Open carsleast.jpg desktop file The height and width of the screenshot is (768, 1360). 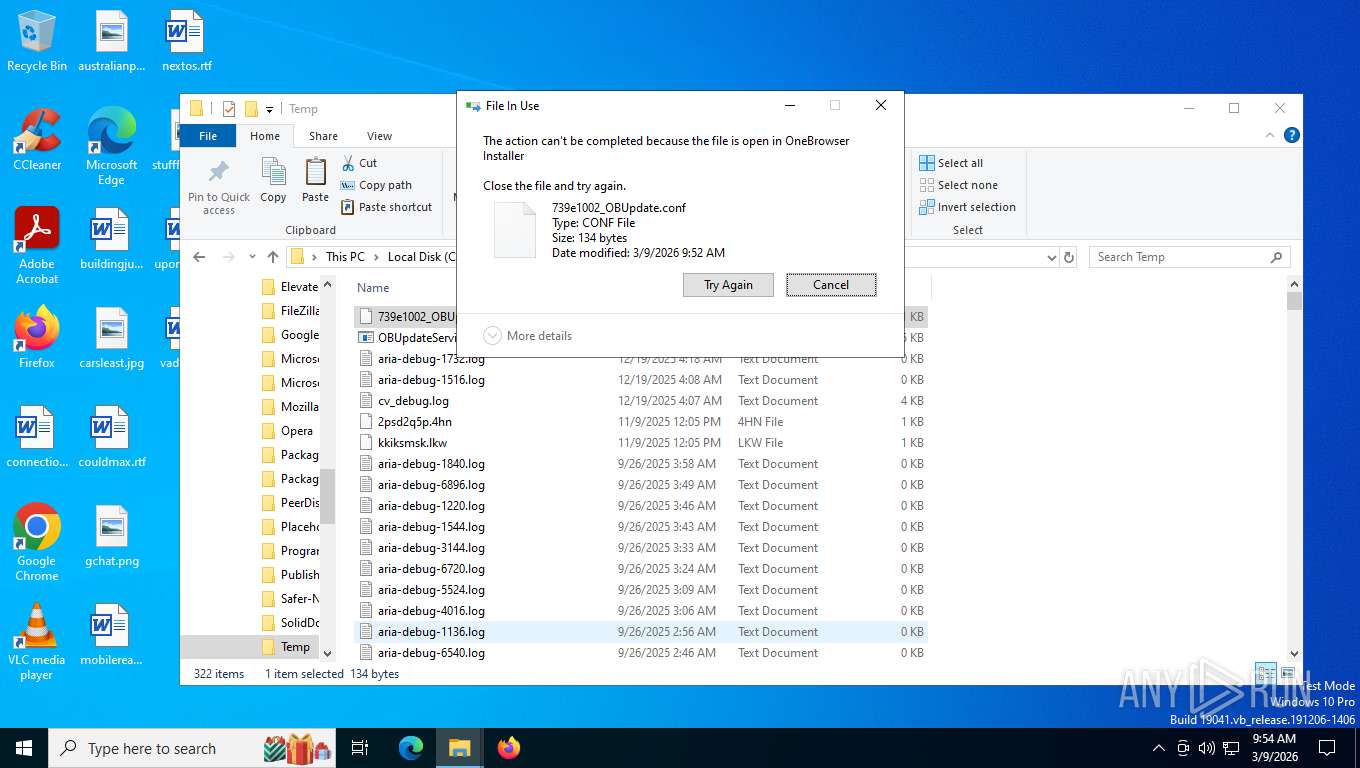click(x=111, y=338)
